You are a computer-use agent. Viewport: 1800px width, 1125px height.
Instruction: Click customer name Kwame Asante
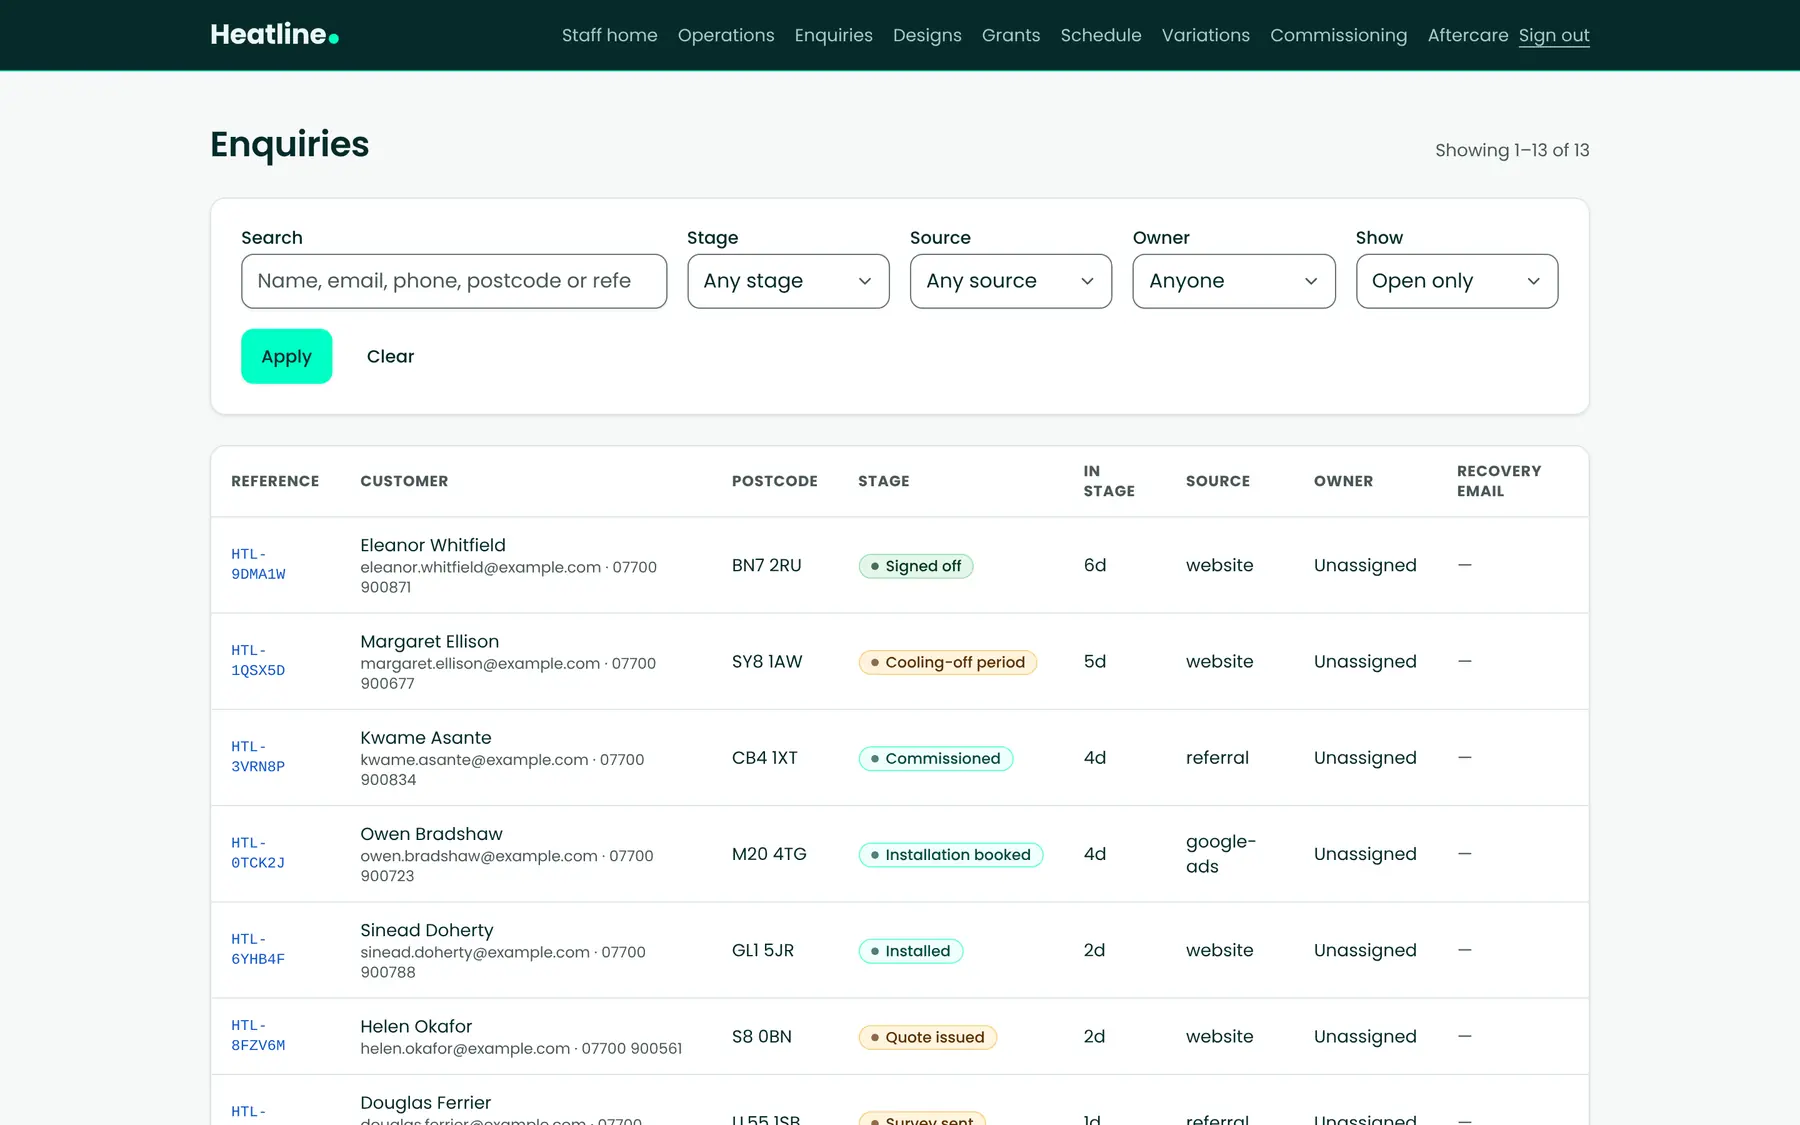click(x=426, y=738)
